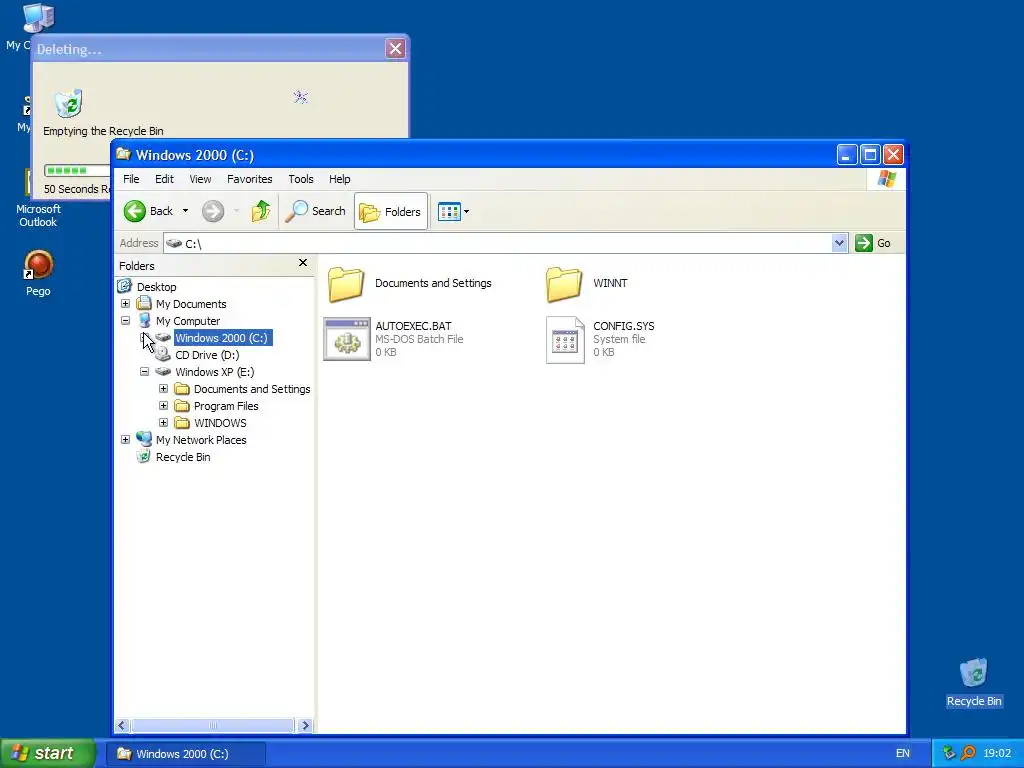Click the taskbar clock showing 19:02

[997, 753]
